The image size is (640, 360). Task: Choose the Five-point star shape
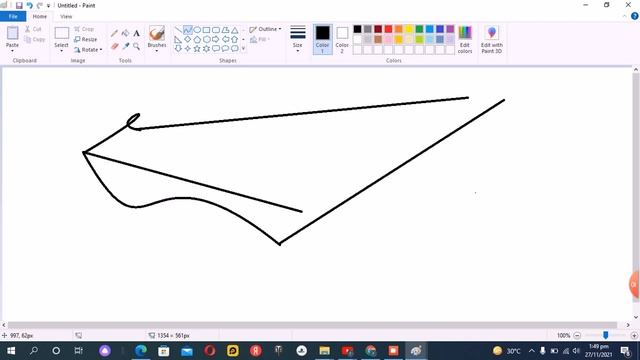tap(197, 49)
